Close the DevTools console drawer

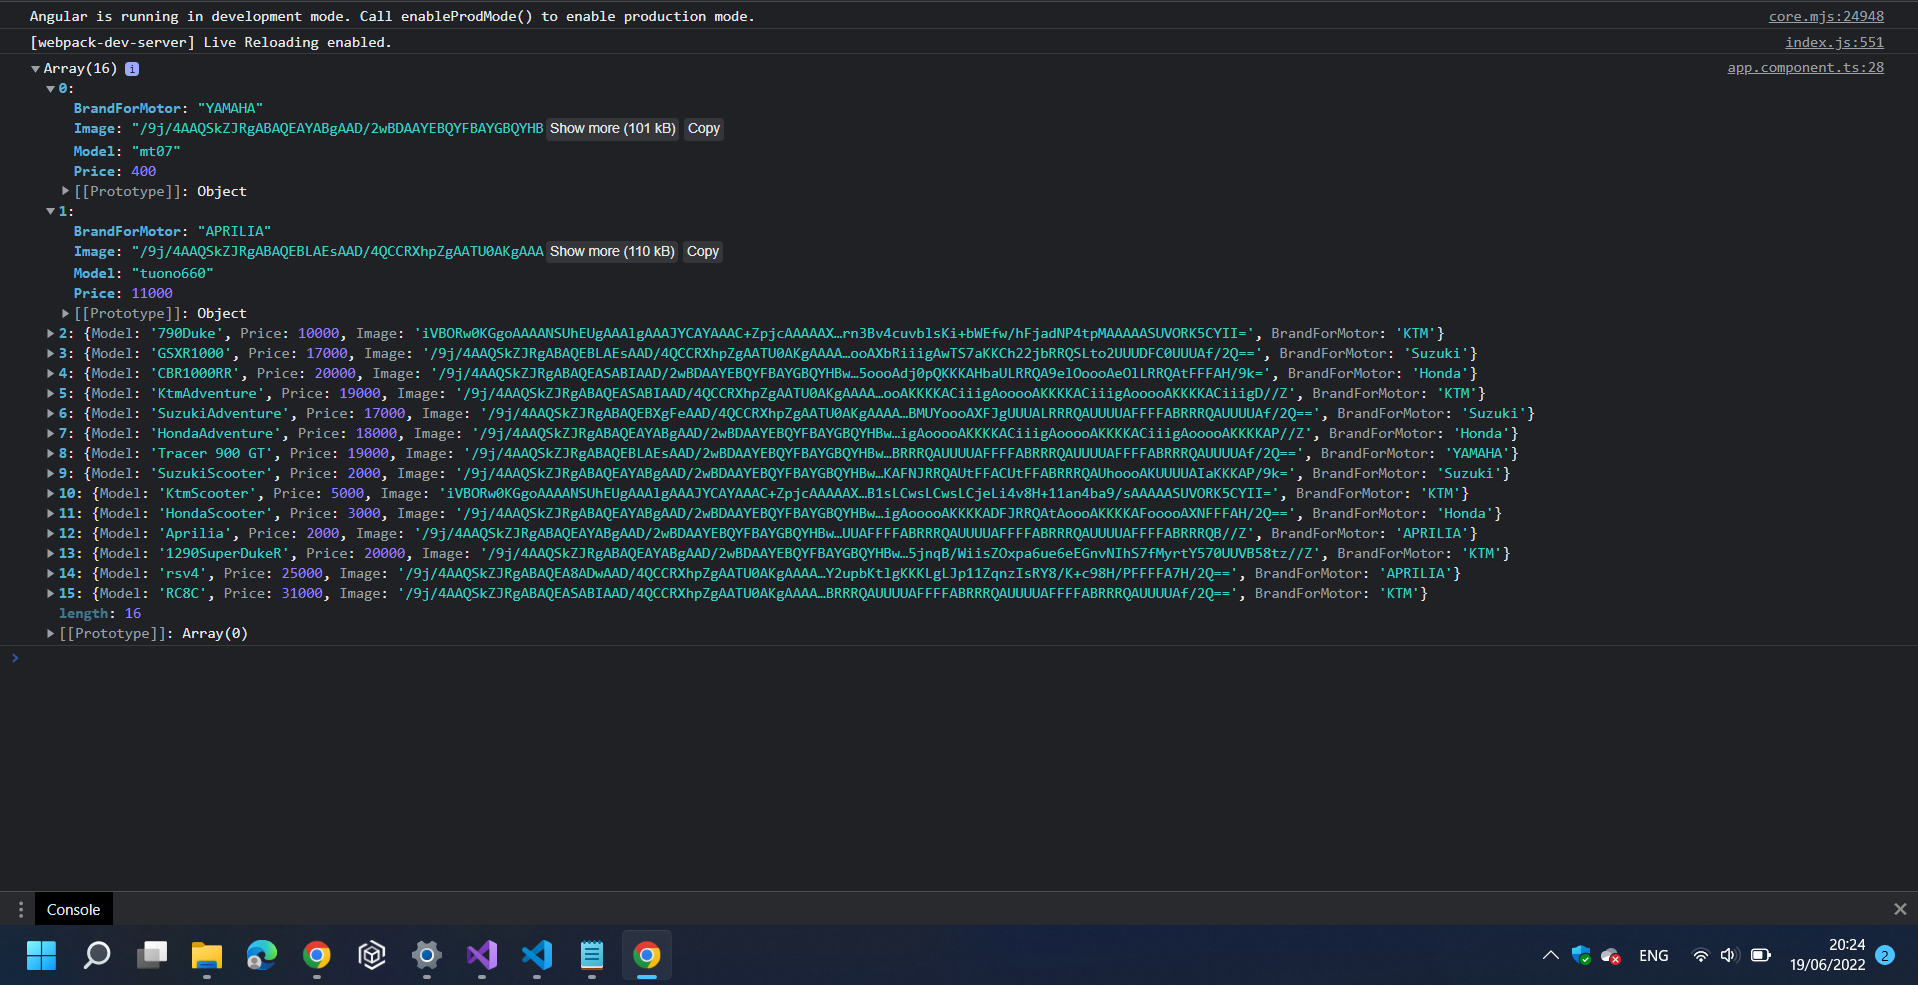pyautogui.click(x=1900, y=909)
